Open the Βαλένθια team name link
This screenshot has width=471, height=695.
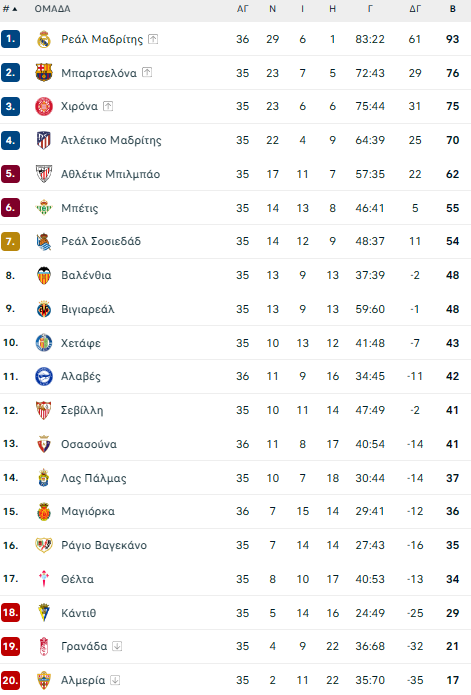click(x=86, y=275)
